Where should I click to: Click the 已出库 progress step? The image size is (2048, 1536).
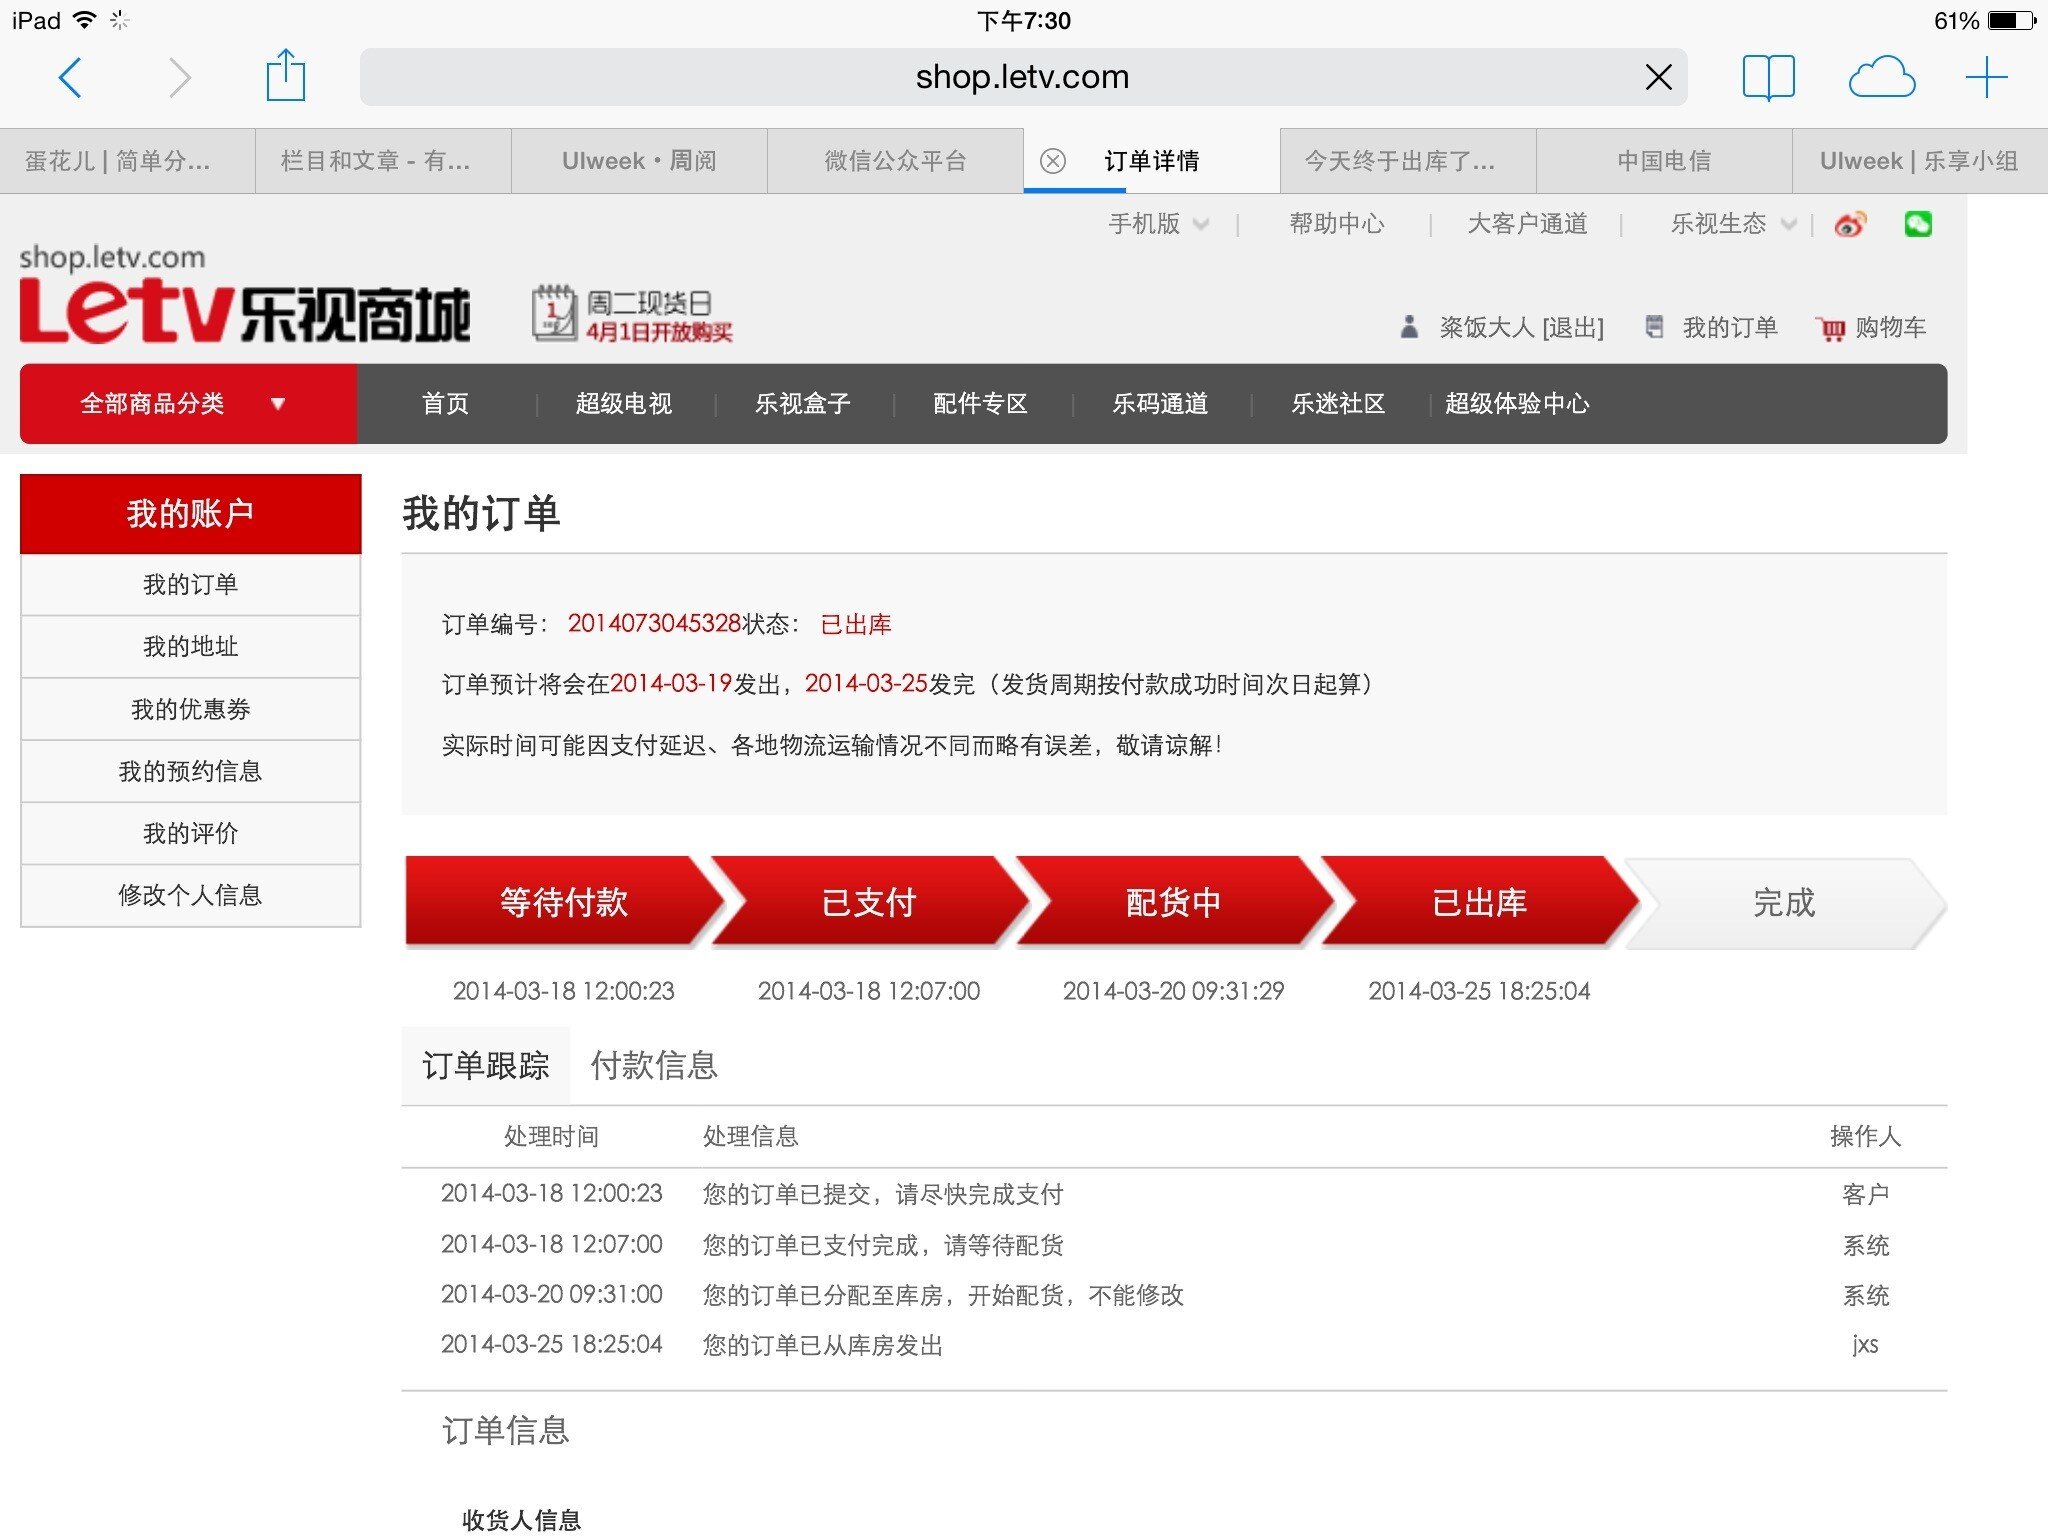pos(1479,902)
